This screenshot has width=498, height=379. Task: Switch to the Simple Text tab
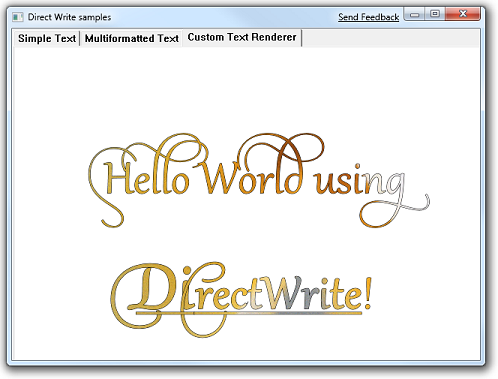(x=47, y=38)
